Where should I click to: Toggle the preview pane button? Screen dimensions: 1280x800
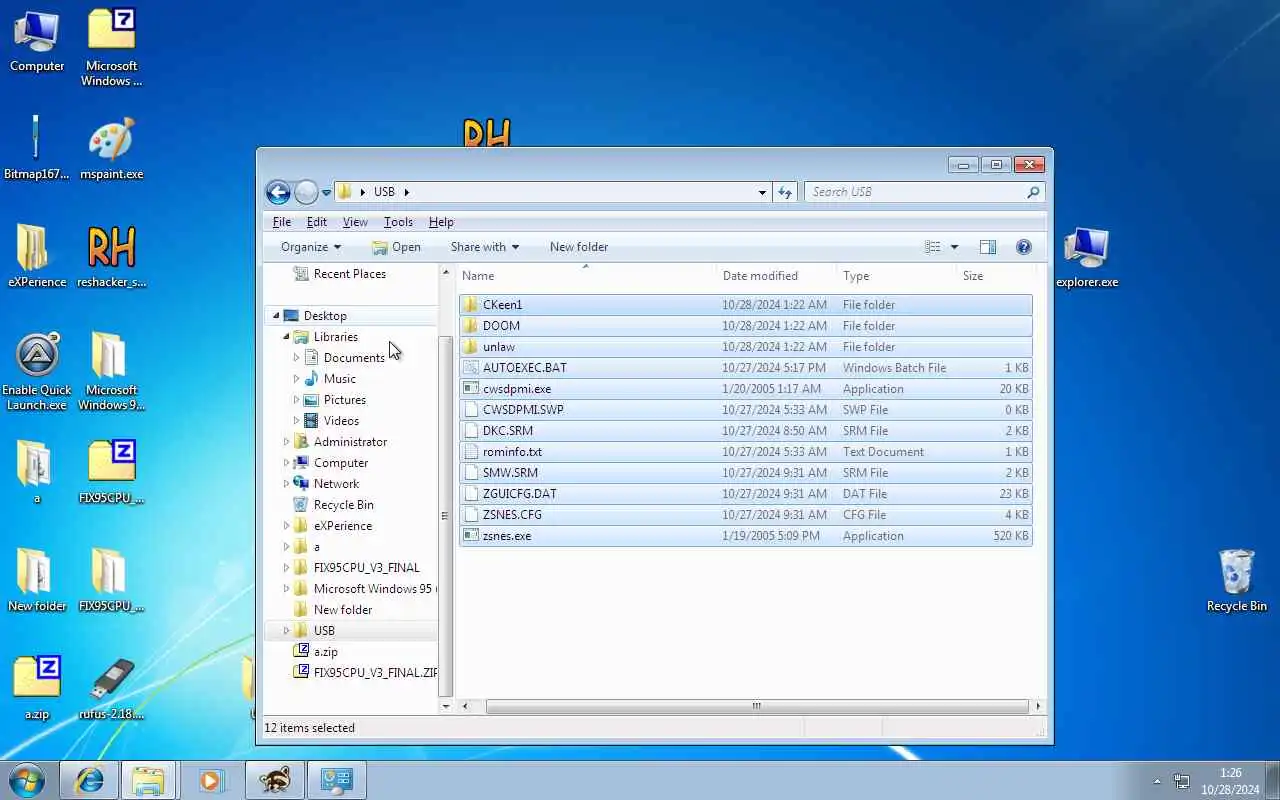[988, 247]
